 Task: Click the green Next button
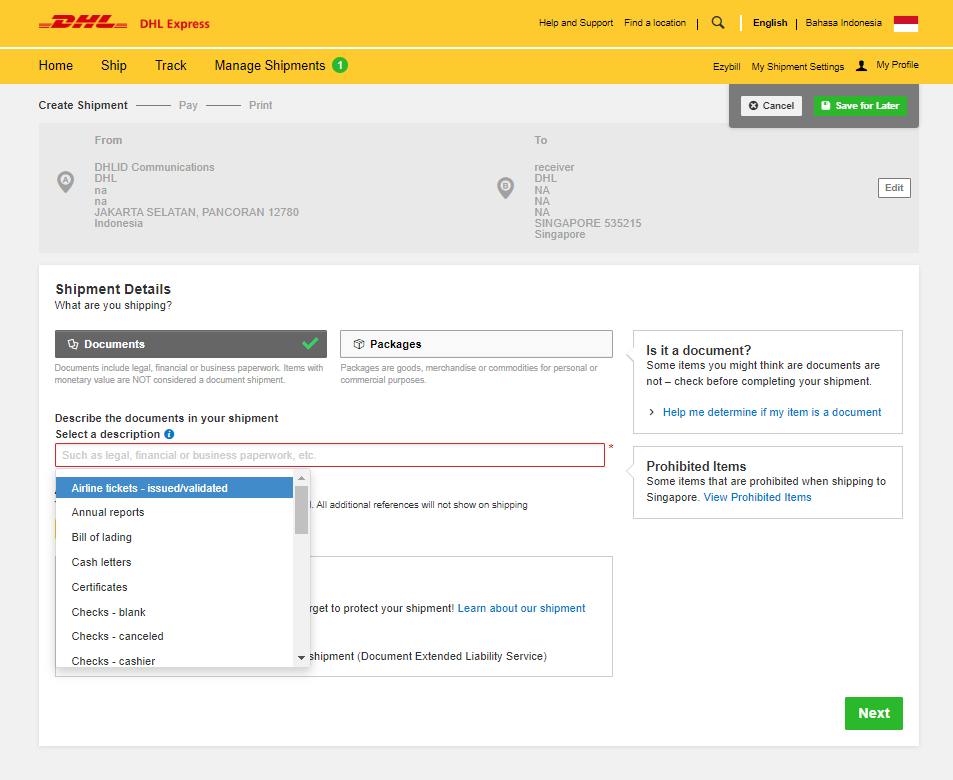(873, 713)
